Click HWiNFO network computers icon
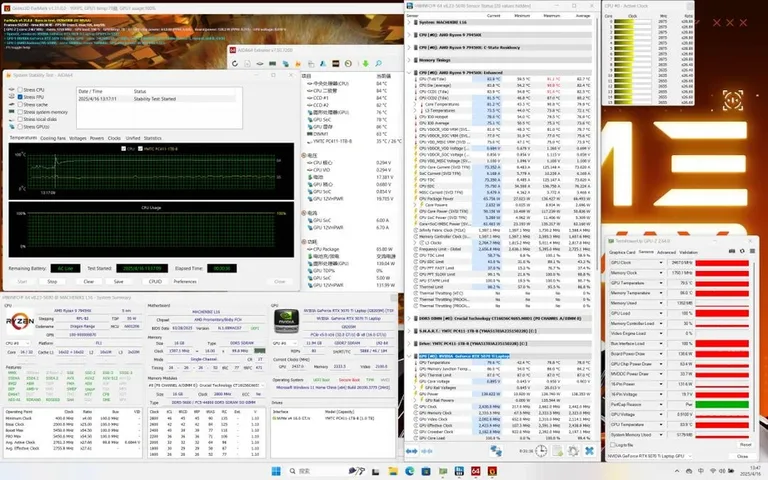768x480 pixels. click(496, 451)
